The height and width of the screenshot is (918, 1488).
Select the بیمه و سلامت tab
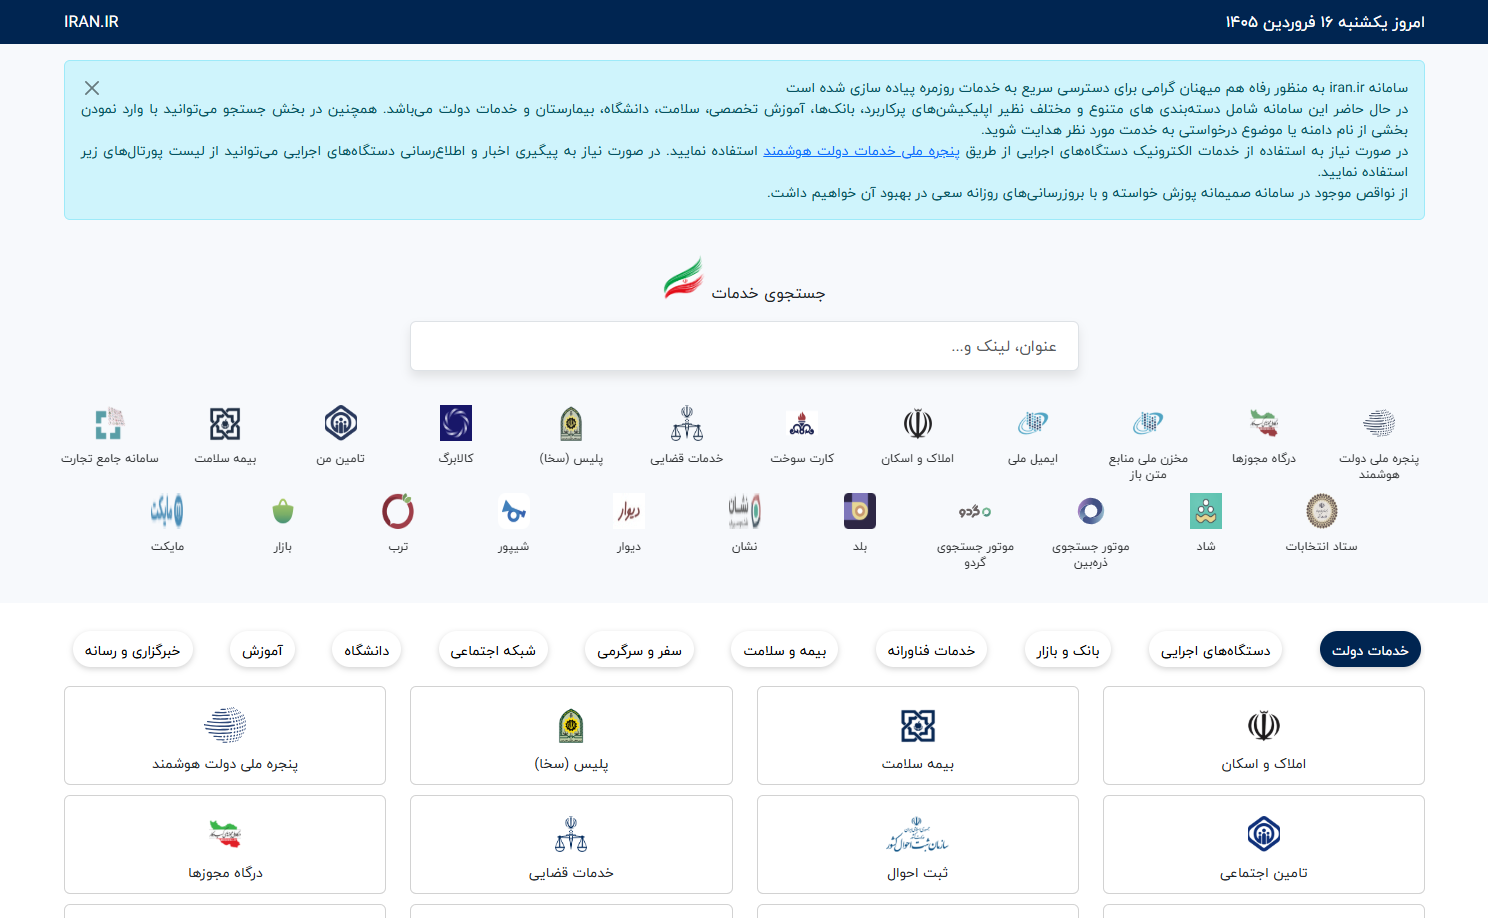click(785, 650)
